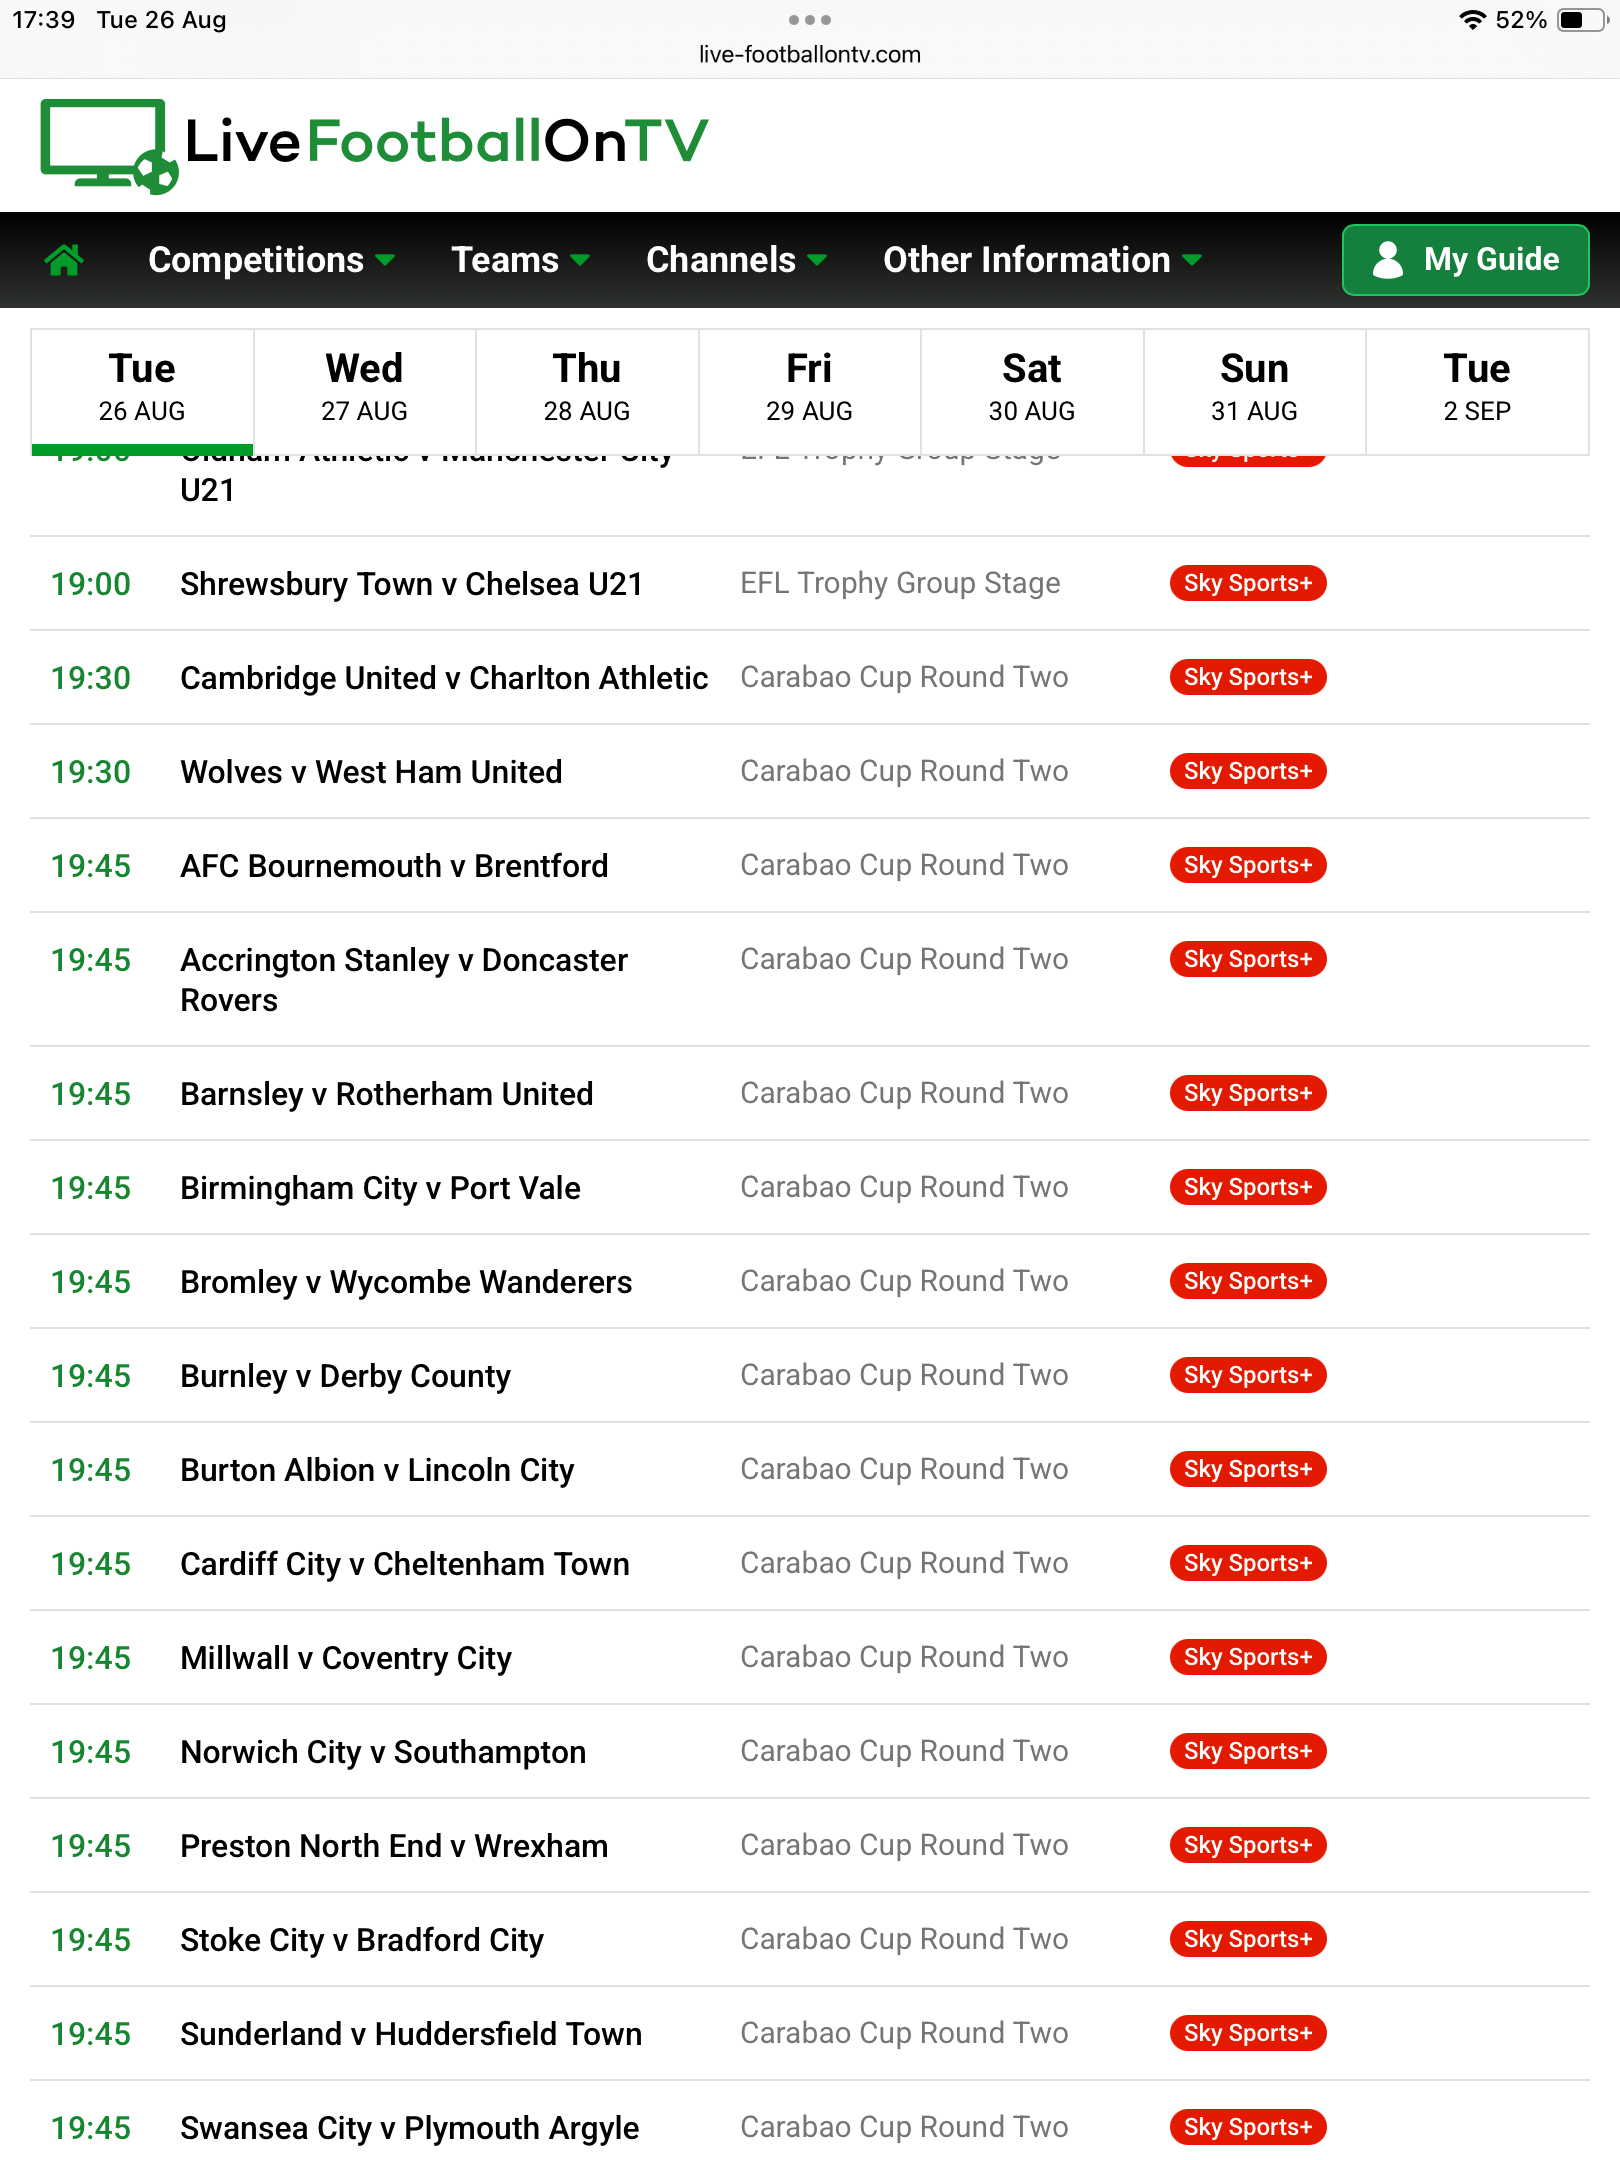
Task: Click the LiveFootballOnTV logo
Action: 374,144
